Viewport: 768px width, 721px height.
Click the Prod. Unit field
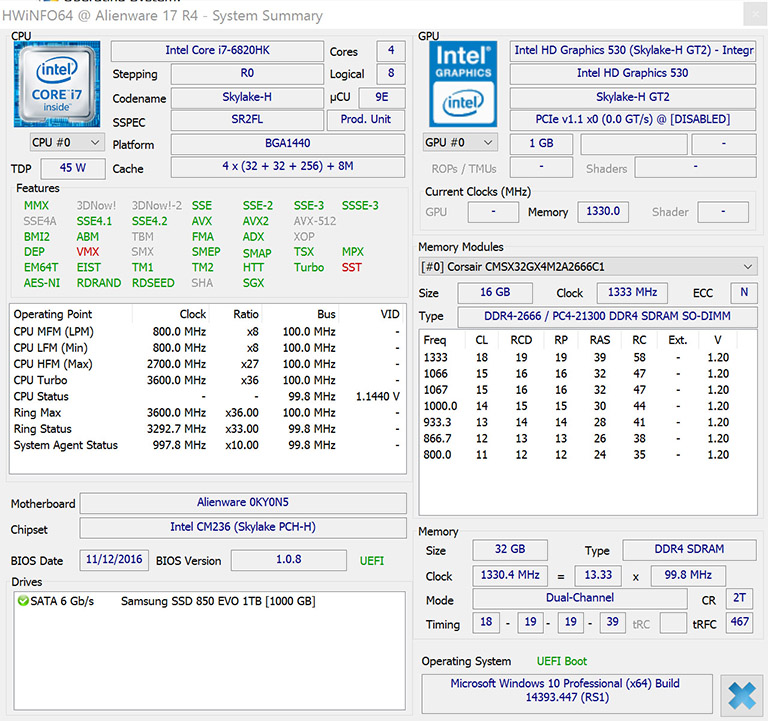[x=366, y=120]
